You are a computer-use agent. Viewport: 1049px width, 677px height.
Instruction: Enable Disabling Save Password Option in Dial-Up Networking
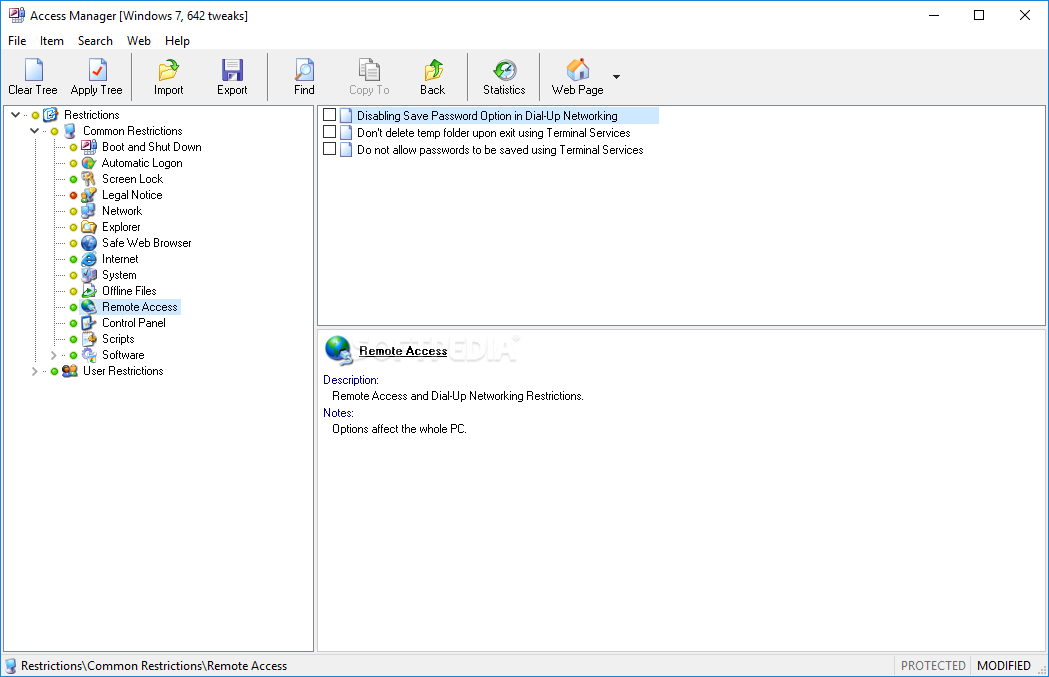tap(329, 115)
